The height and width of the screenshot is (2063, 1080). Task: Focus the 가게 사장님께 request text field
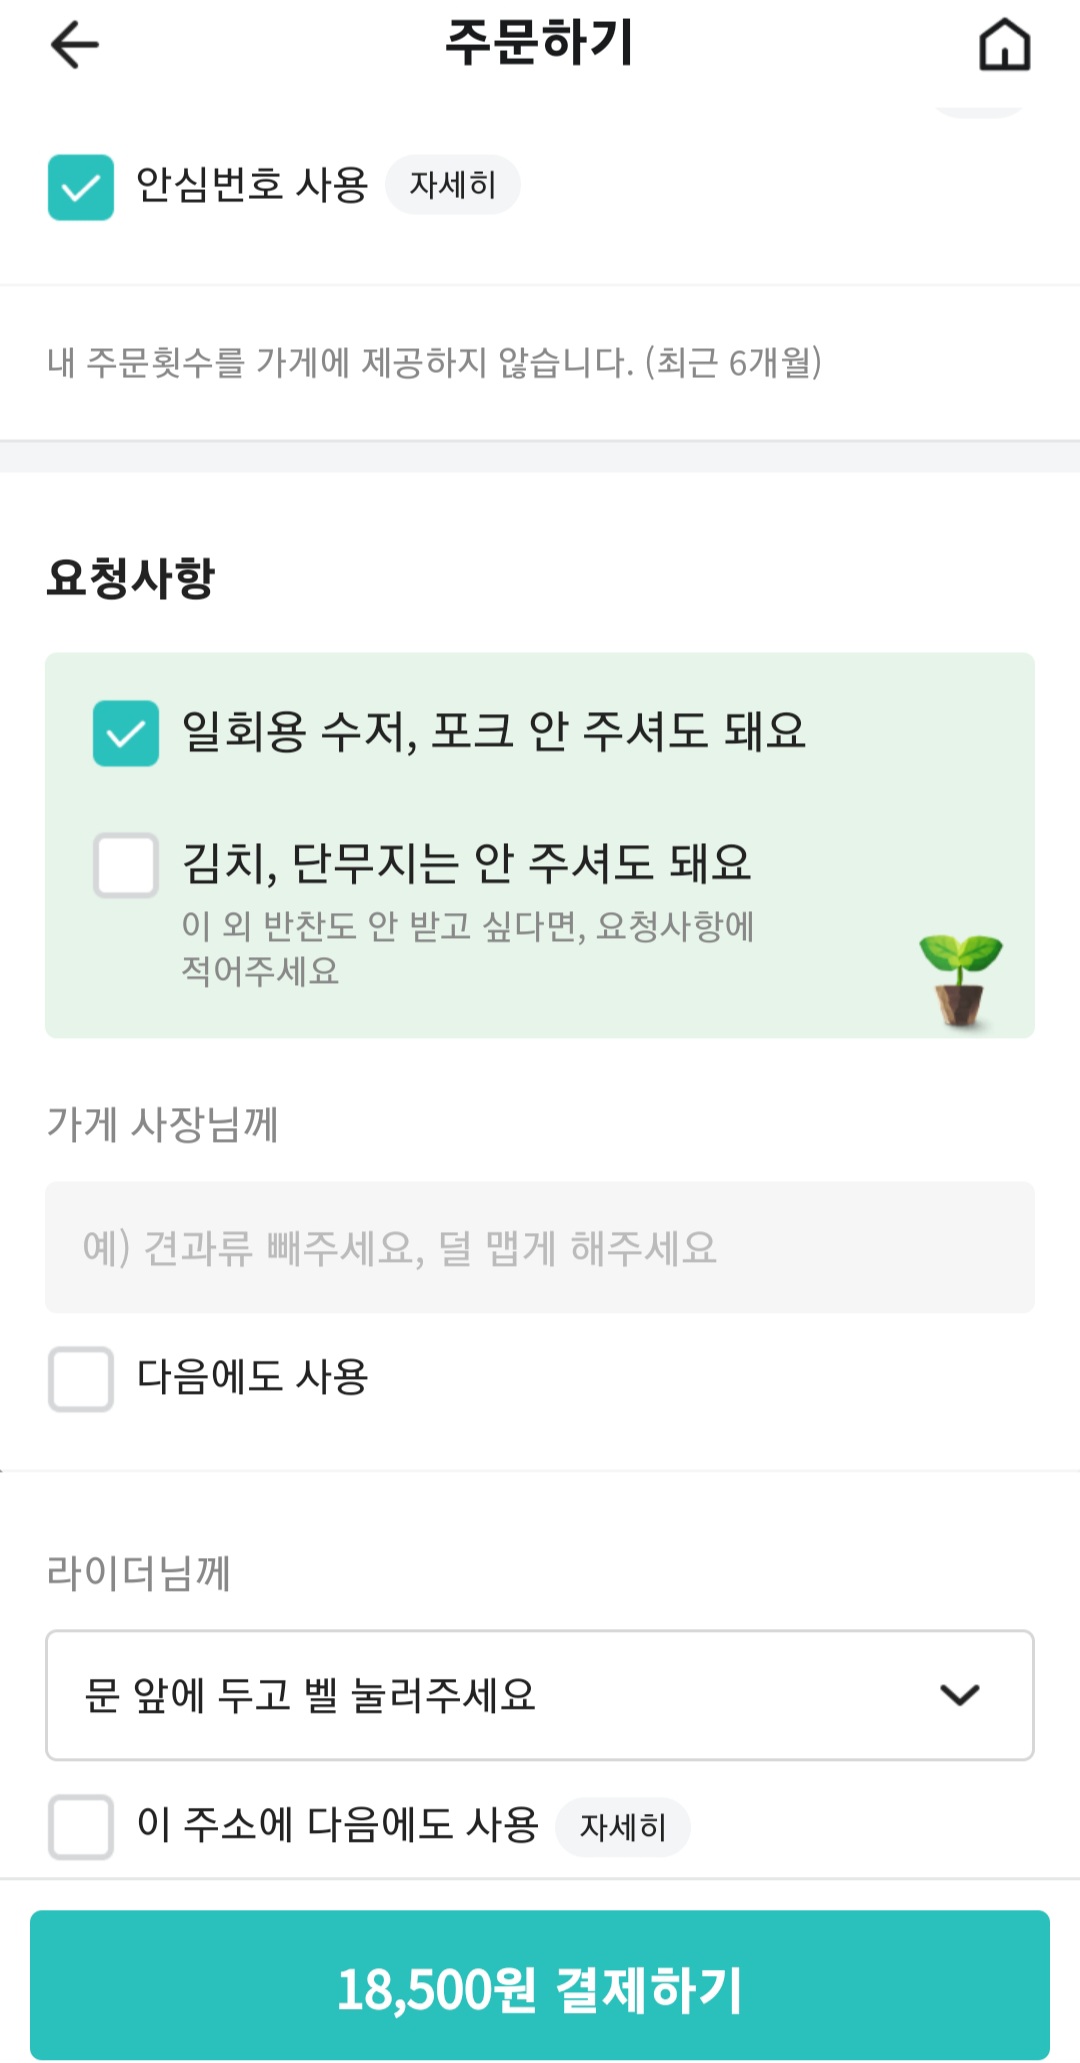click(540, 1247)
